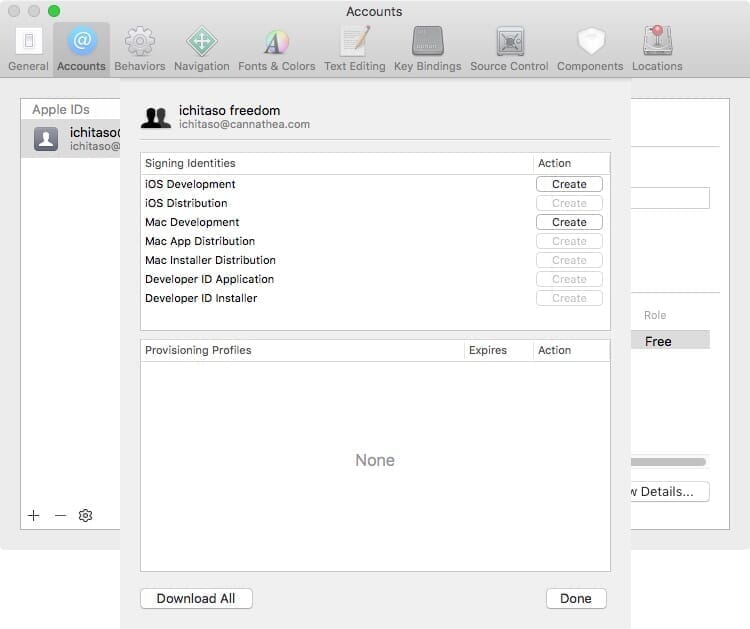Open the account actions gear menu

(86, 515)
